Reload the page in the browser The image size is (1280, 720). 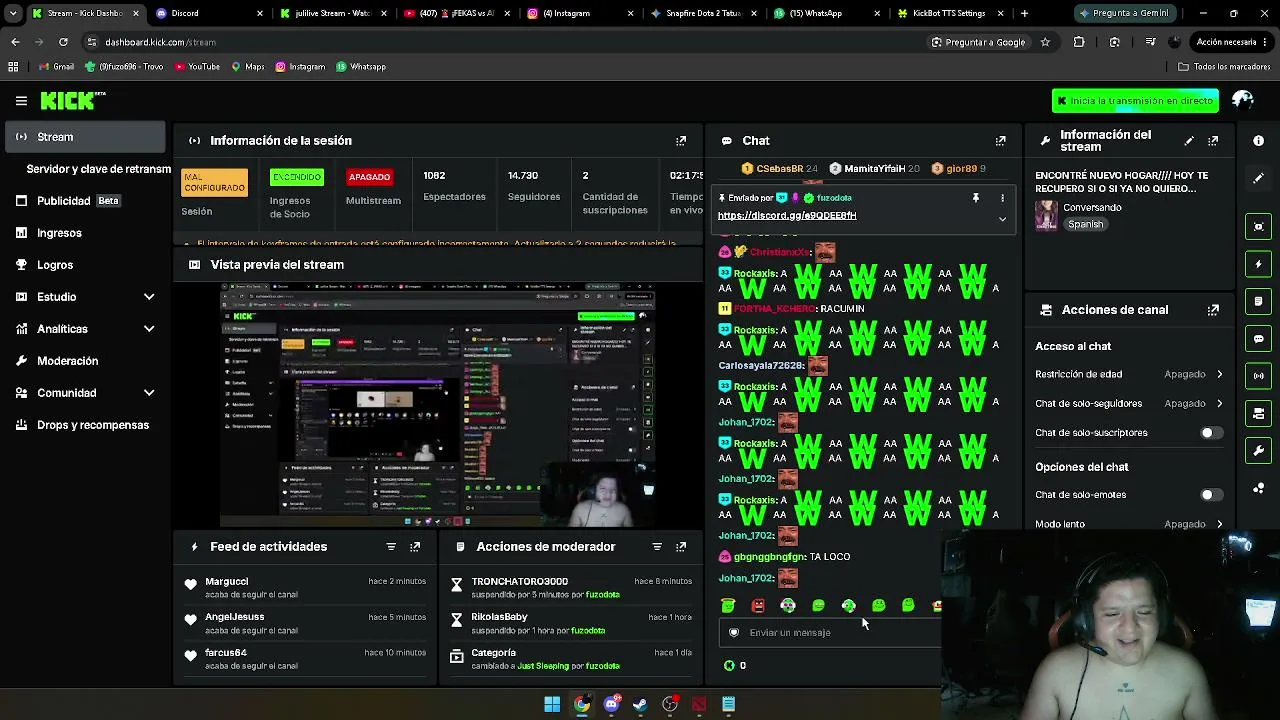pos(63,42)
